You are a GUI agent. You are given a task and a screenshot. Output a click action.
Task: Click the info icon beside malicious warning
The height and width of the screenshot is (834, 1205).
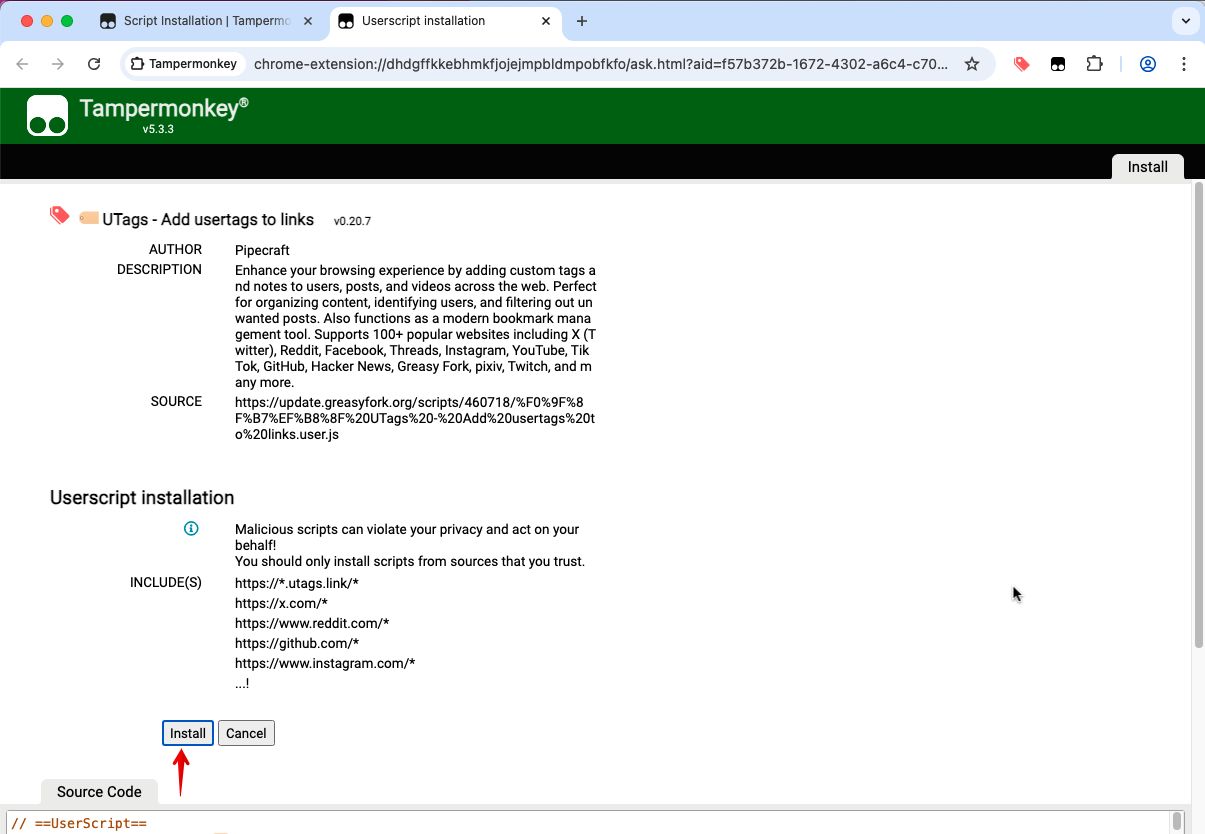pos(191,528)
